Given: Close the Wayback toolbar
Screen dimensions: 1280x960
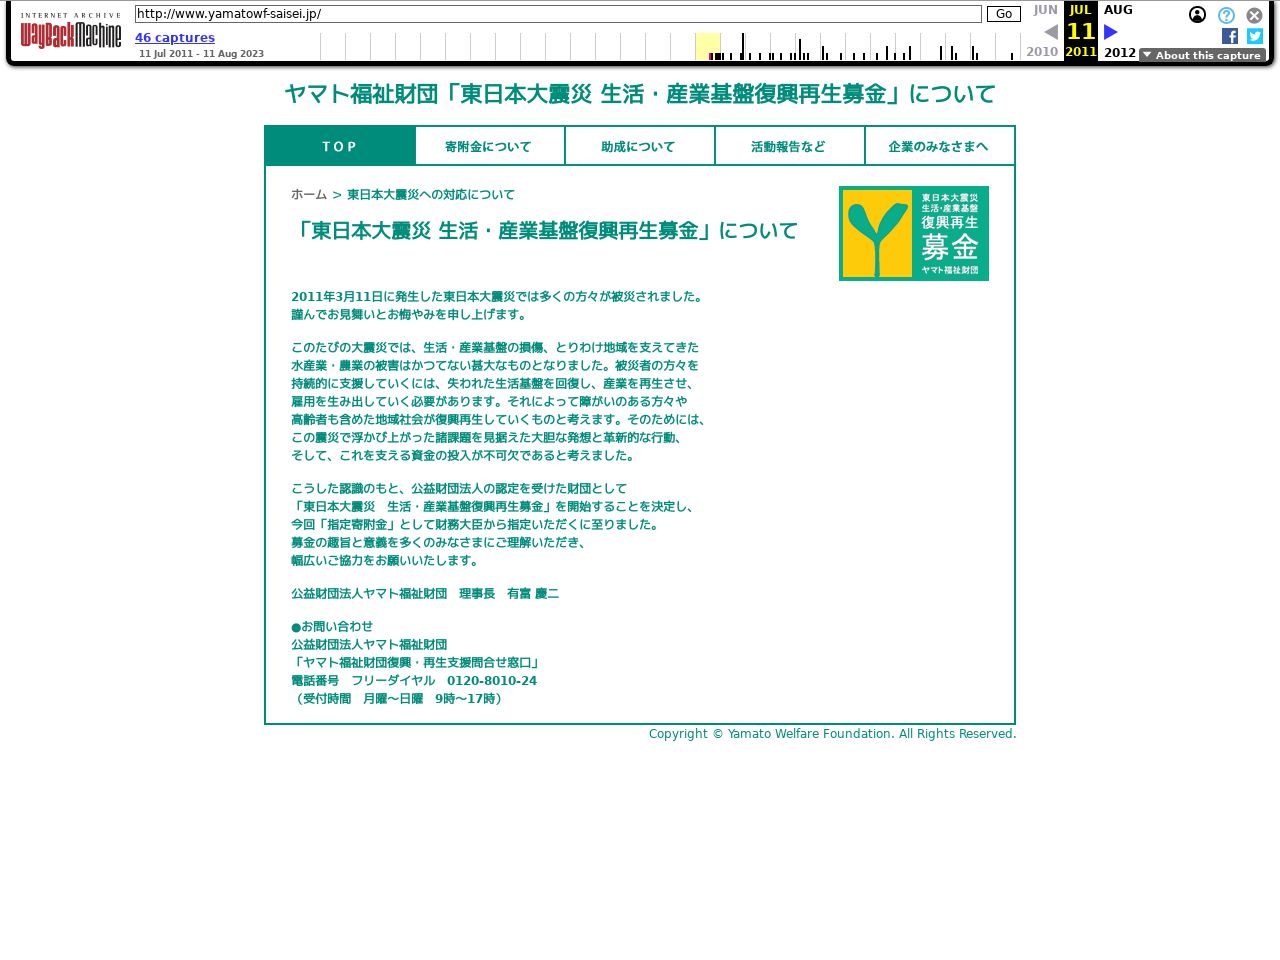Looking at the screenshot, I should [1254, 15].
